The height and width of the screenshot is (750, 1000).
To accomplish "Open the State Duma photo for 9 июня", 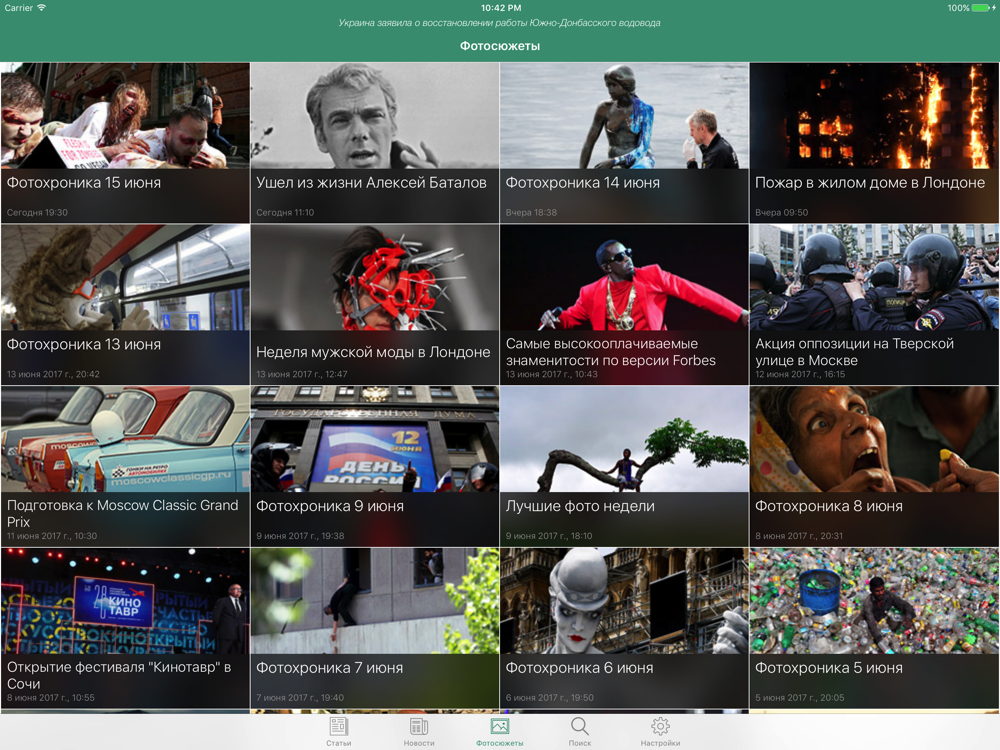I will pyautogui.click(x=374, y=439).
